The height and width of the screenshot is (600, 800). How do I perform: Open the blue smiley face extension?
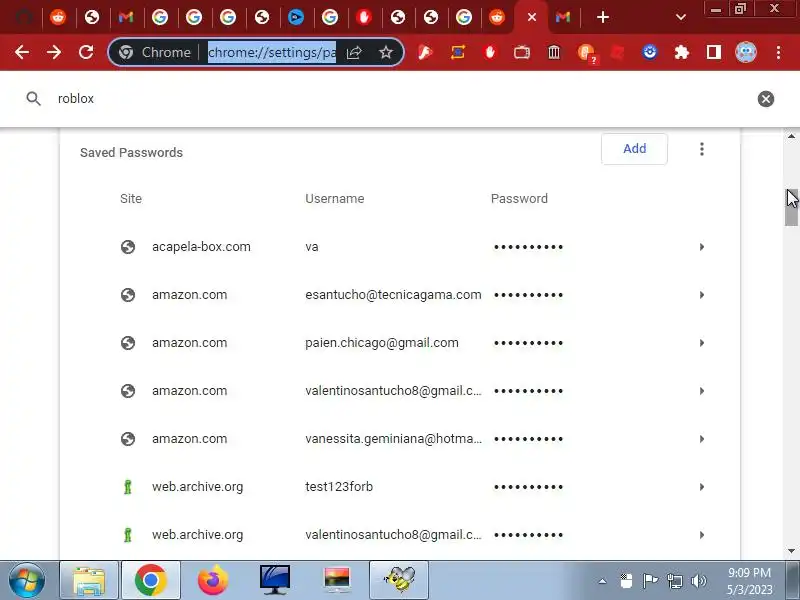coord(649,52)
